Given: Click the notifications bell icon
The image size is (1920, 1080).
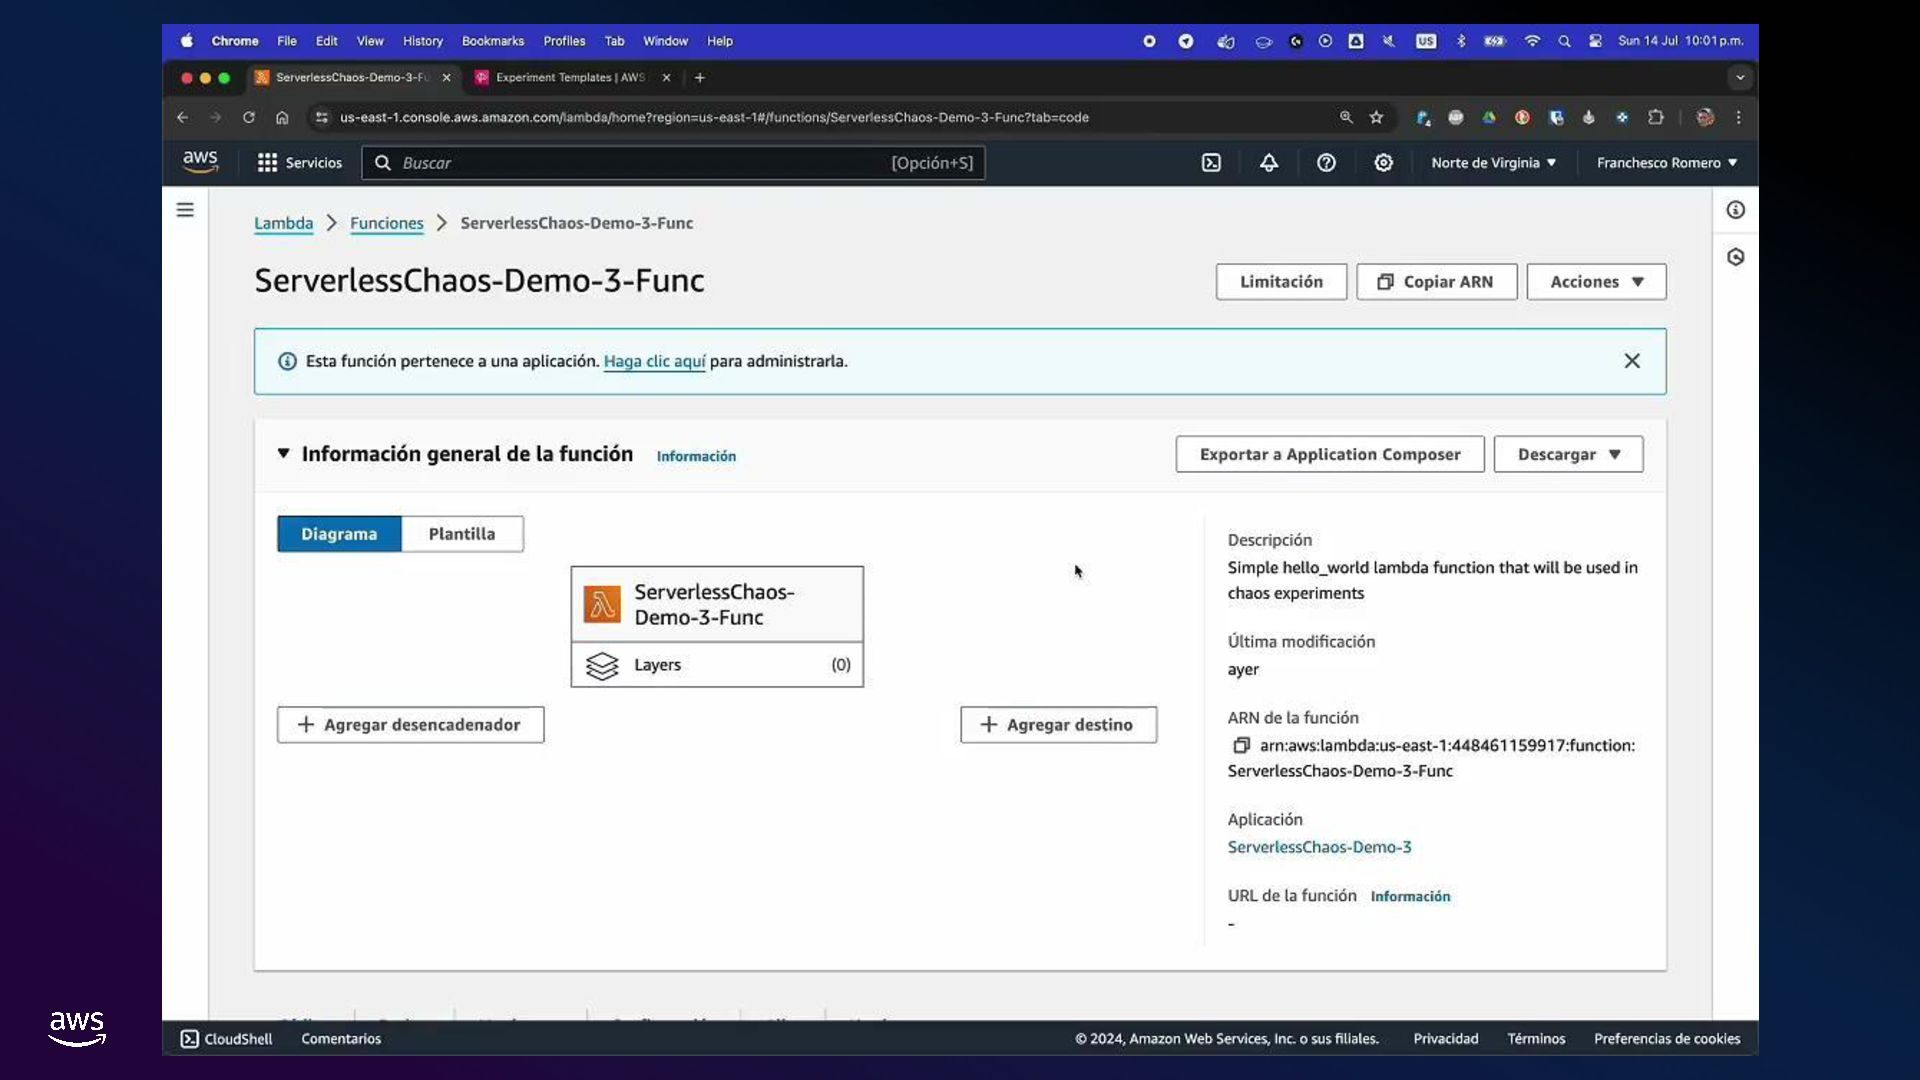Looking at the screenshot, I should 1268,163.
